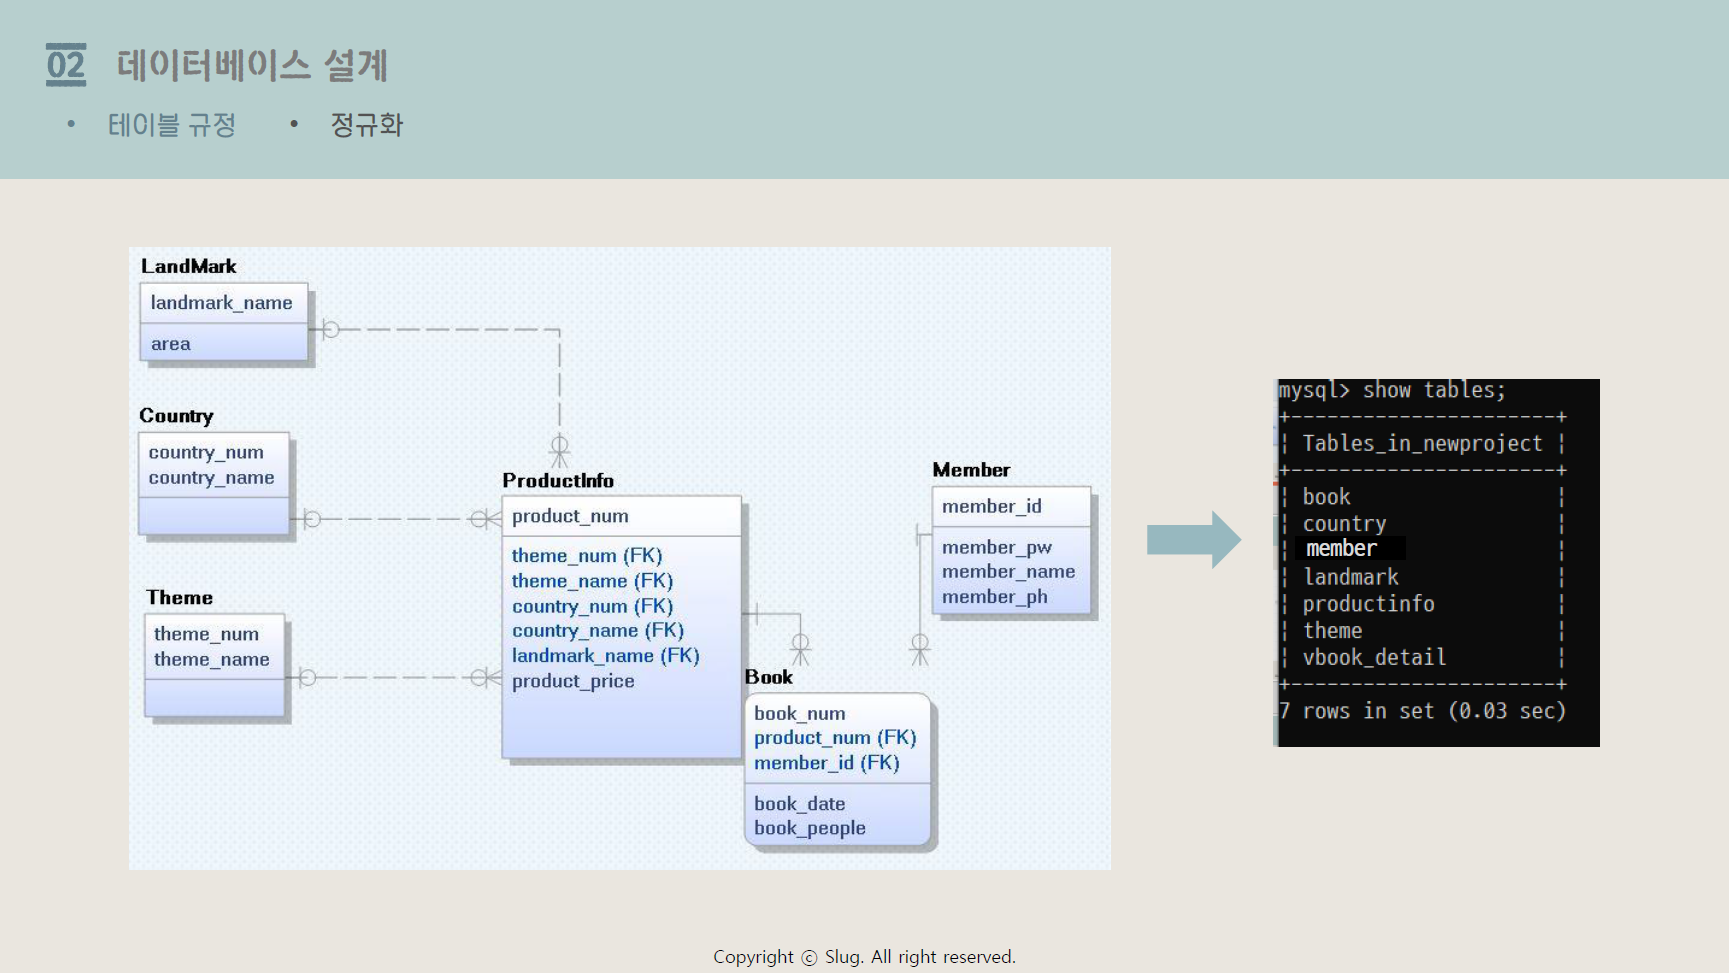Screen dimensions: 1729x973
Task: Select country_num (FK) in ProductInfo
Action: (x=592, y=606)
